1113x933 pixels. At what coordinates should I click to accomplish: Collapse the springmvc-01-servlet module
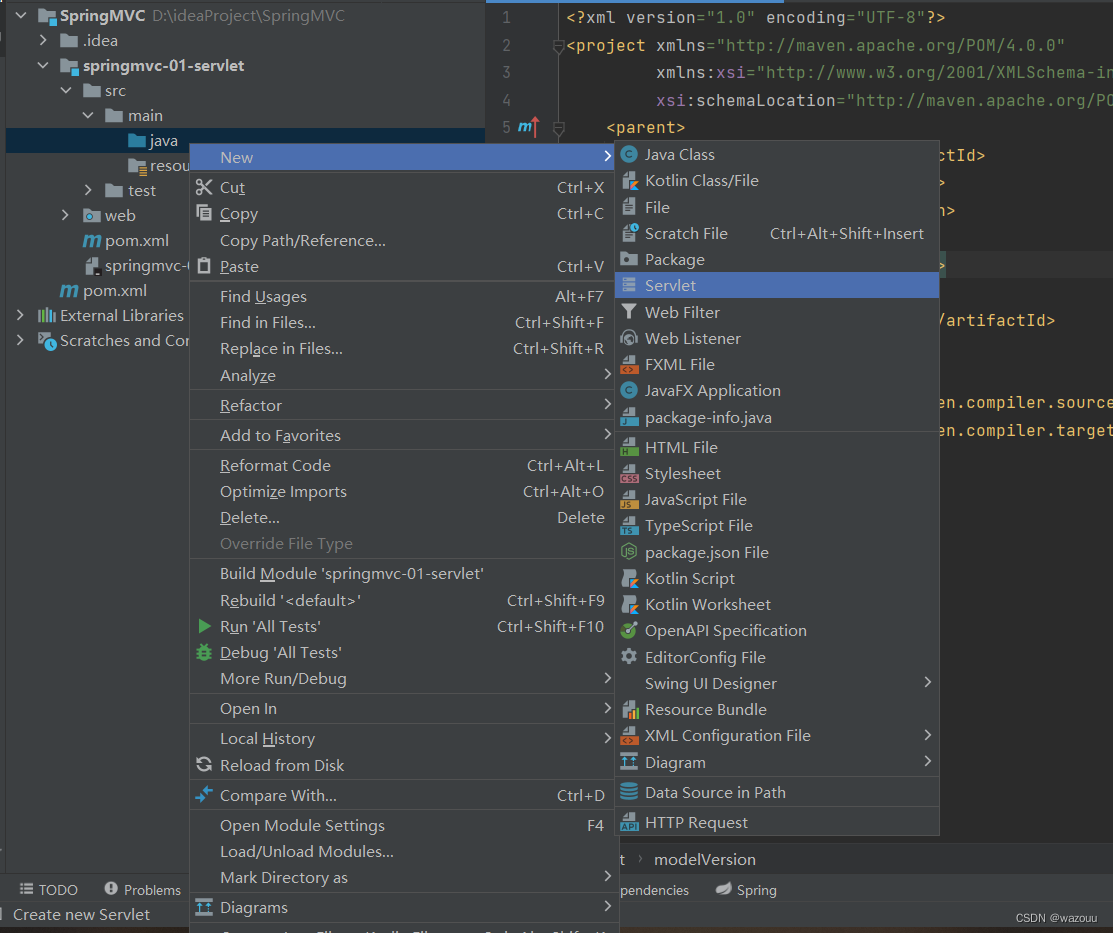point(43,65)
